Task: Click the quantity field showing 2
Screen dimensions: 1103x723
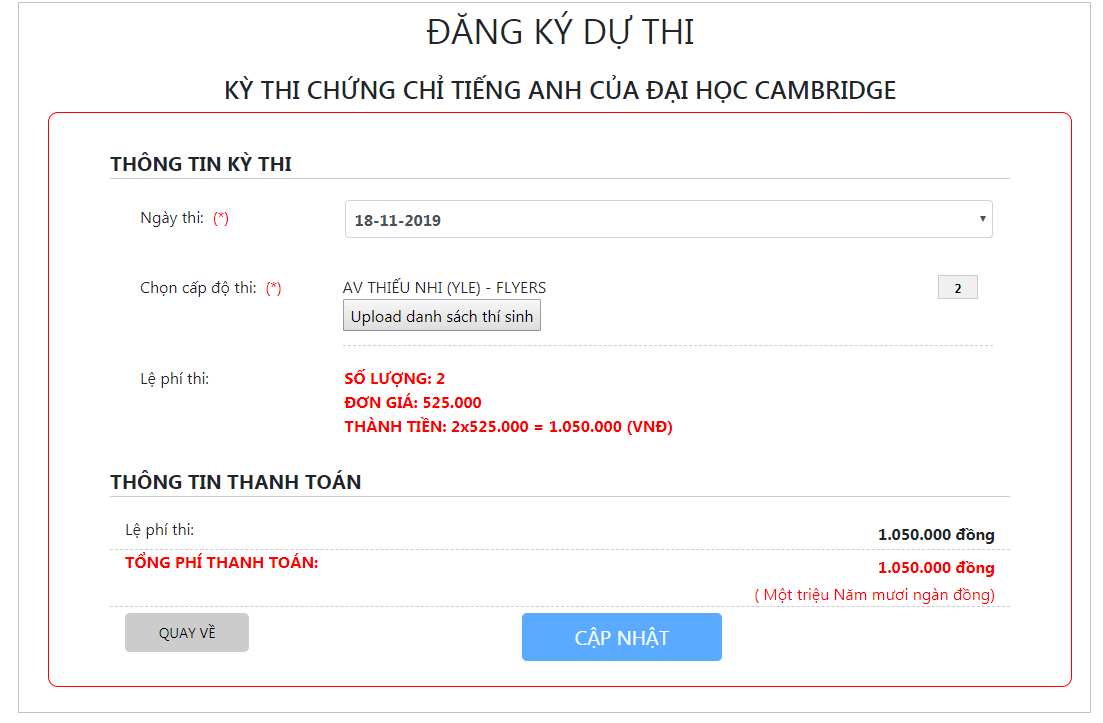Action: [x=957, y=288]
